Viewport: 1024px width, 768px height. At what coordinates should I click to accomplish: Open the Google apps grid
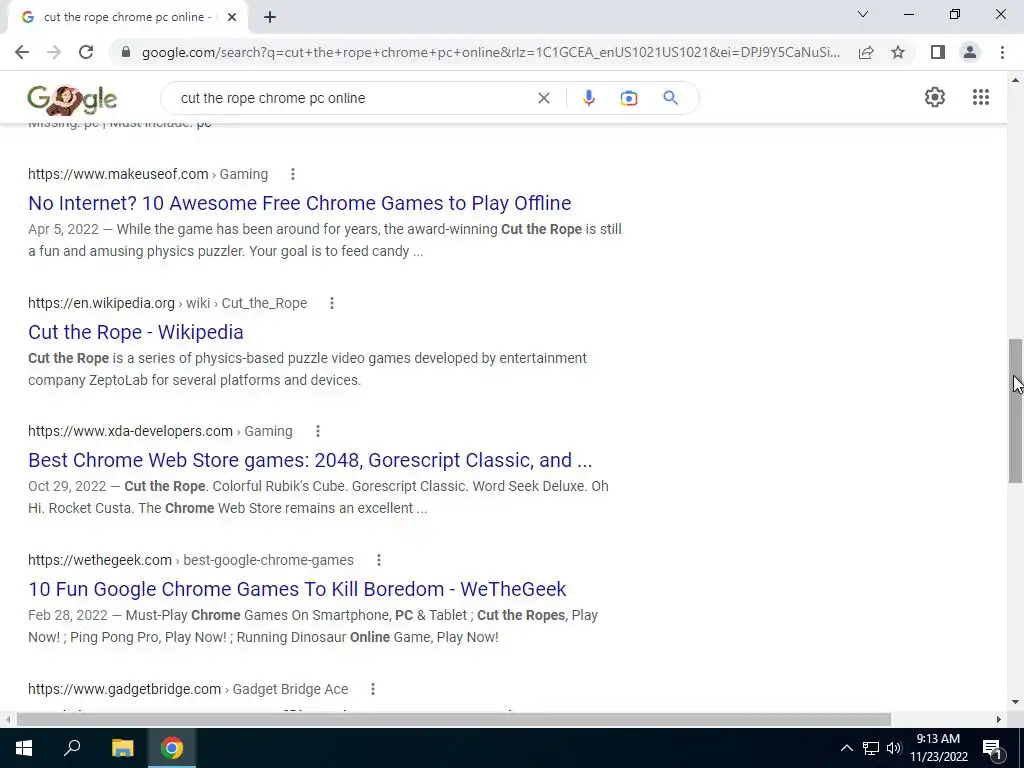tap(980, 97)
